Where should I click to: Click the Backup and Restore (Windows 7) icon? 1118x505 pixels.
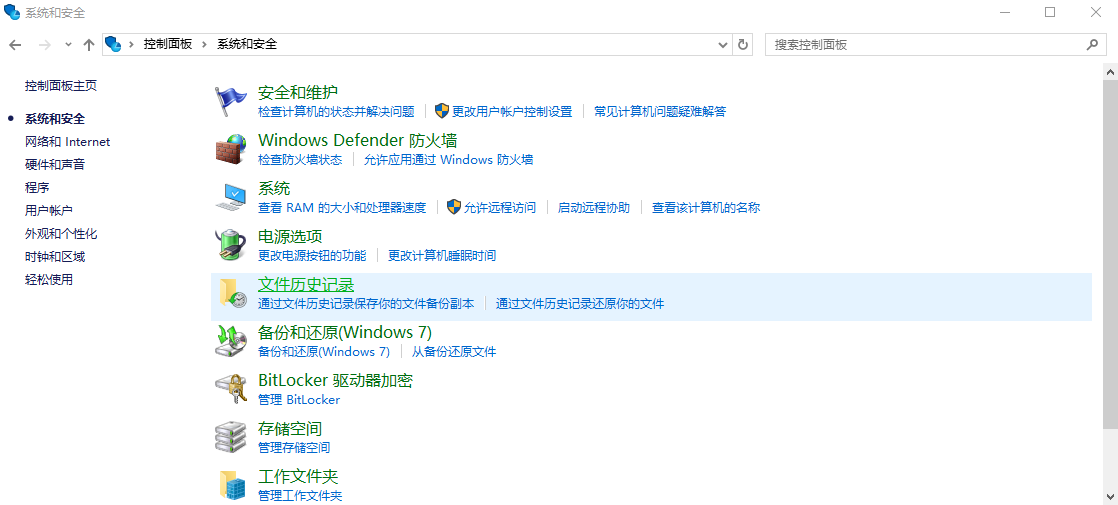[231, 341]
